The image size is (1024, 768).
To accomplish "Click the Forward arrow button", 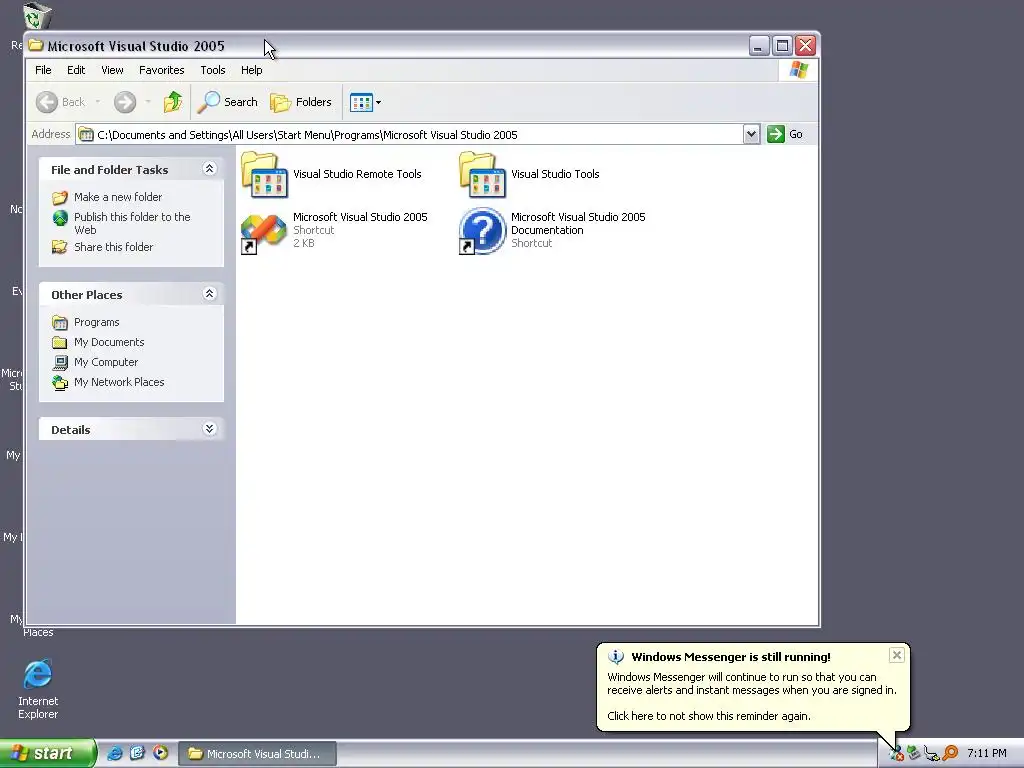I will click(x=125, y=102).
